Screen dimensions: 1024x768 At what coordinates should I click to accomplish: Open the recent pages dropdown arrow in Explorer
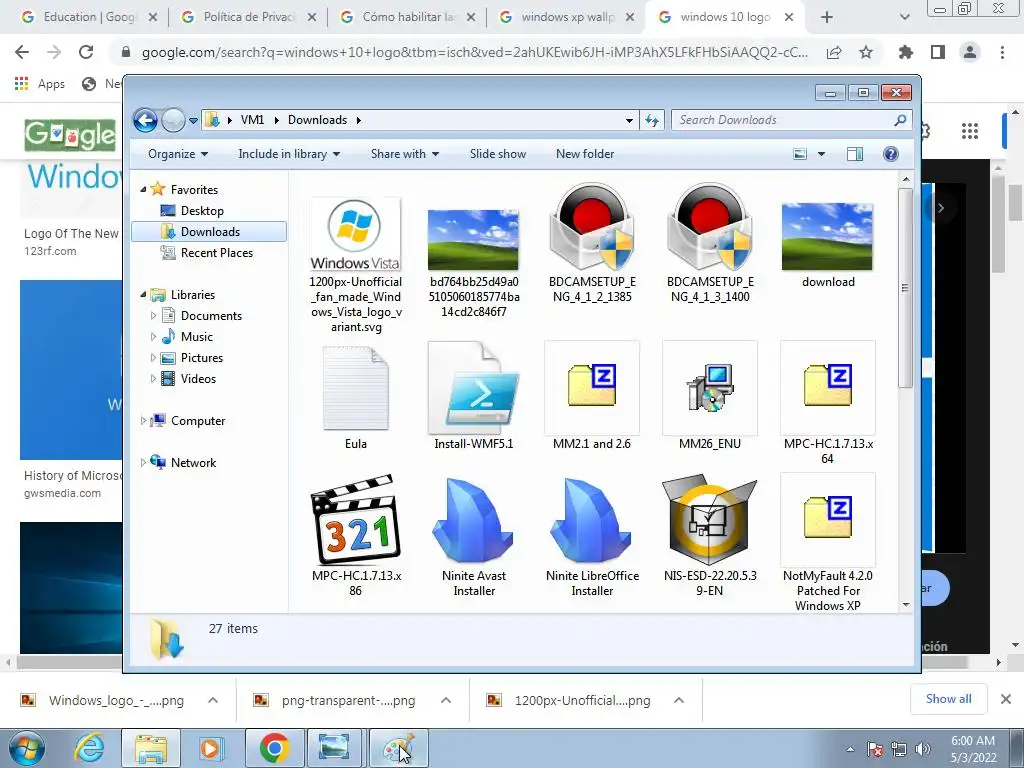pyautogui.click(x=193, y=121)
